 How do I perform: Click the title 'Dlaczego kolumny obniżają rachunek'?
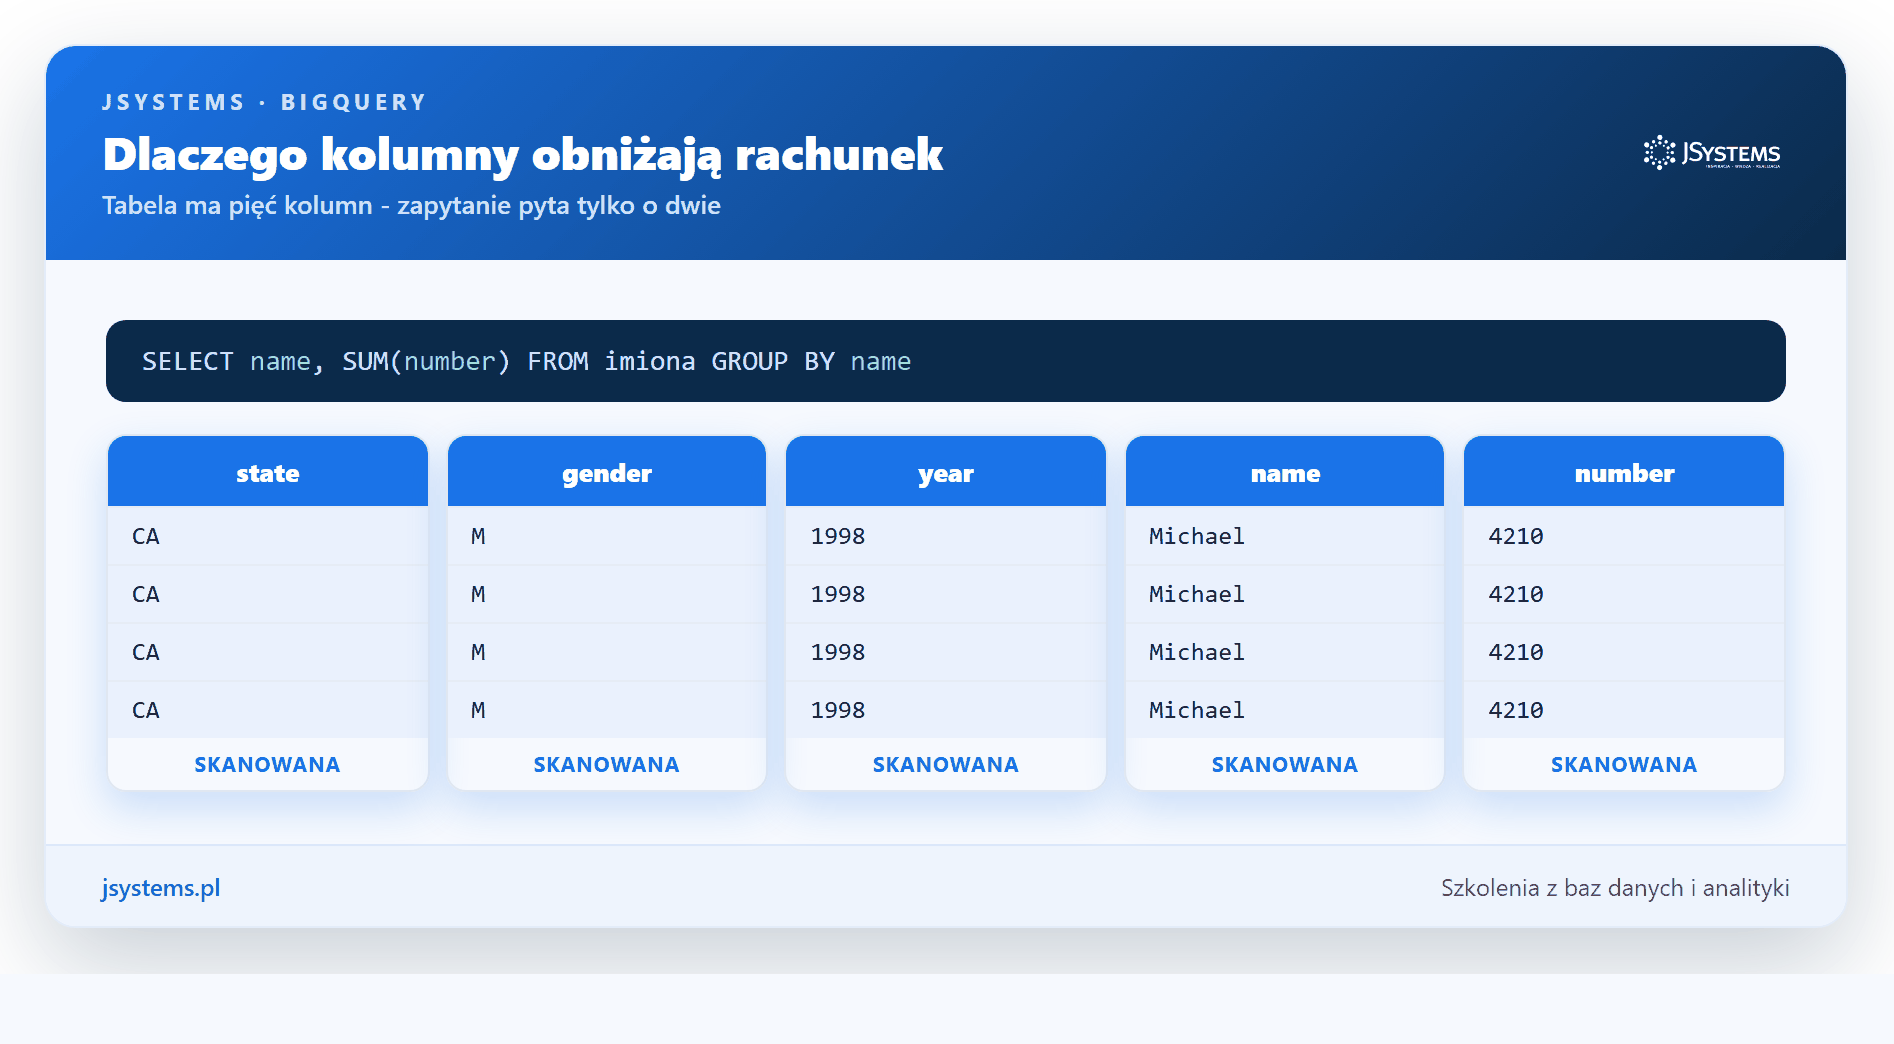click(x=523, y=155)
